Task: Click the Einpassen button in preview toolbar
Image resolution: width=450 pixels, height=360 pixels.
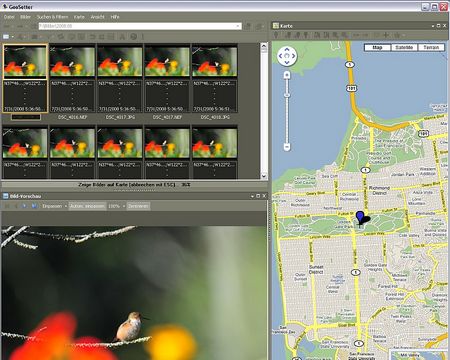Action: click(x=52, y=206)
